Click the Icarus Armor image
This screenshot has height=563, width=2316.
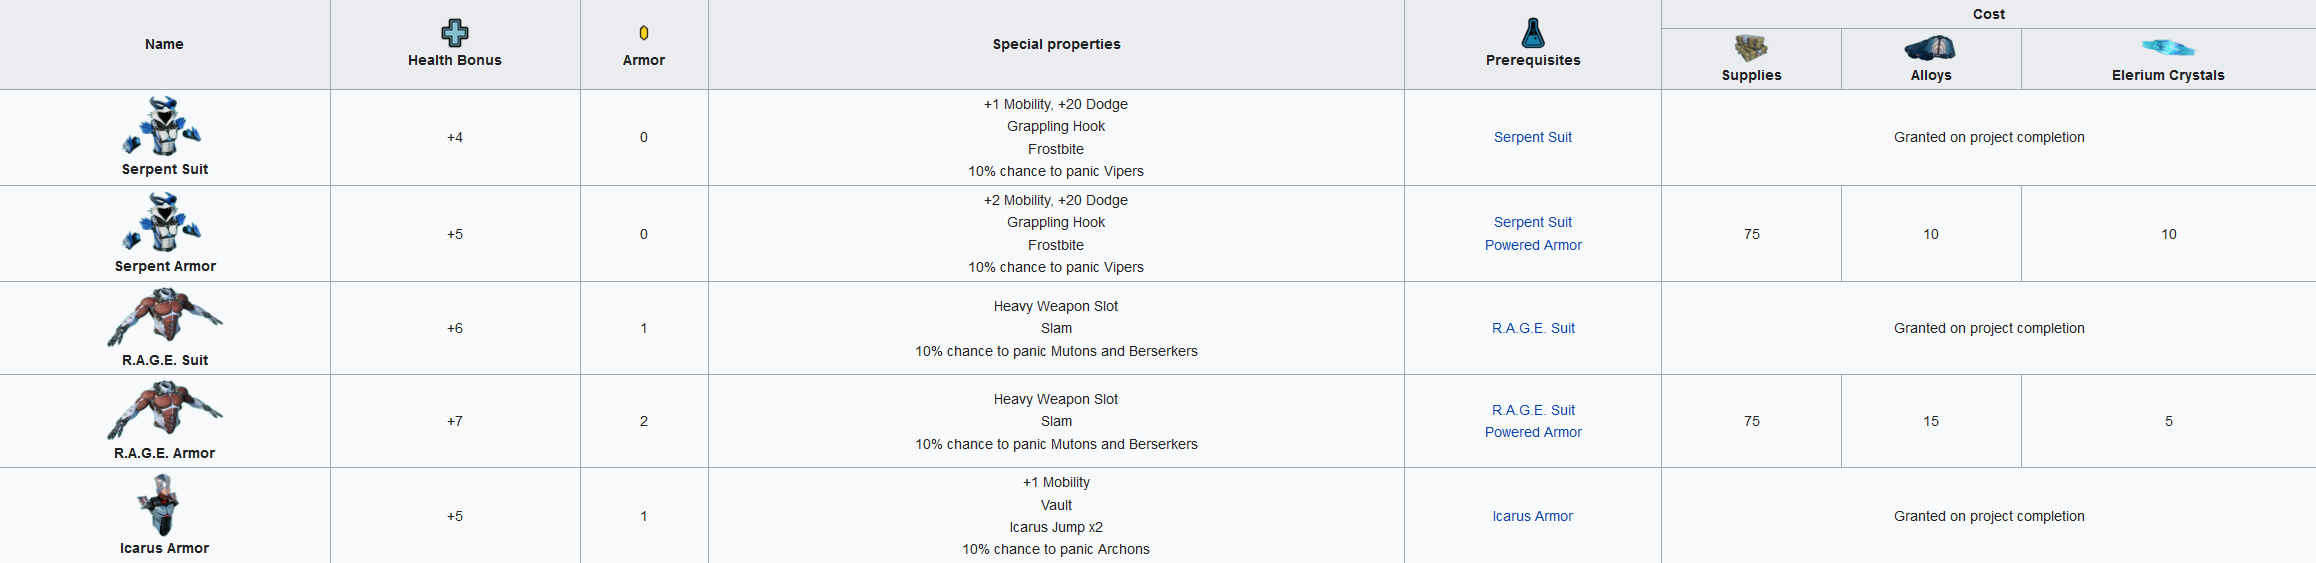(x=161, y=504)
